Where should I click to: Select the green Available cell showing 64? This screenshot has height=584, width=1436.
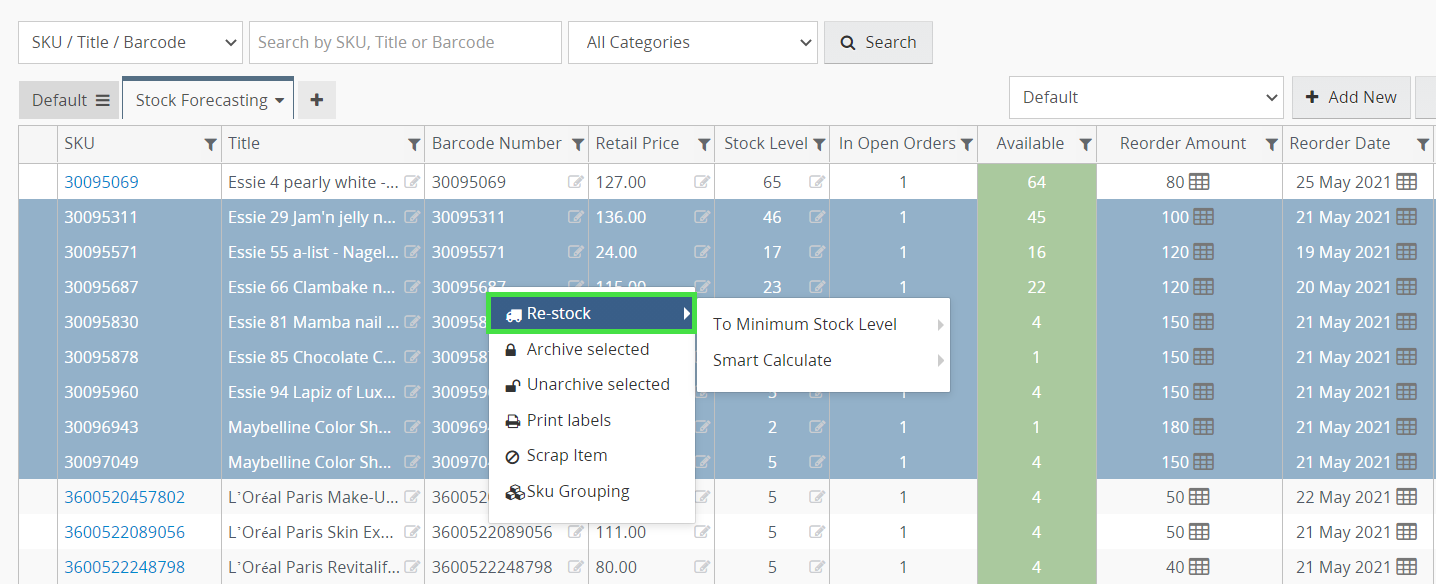point(1036,182)
